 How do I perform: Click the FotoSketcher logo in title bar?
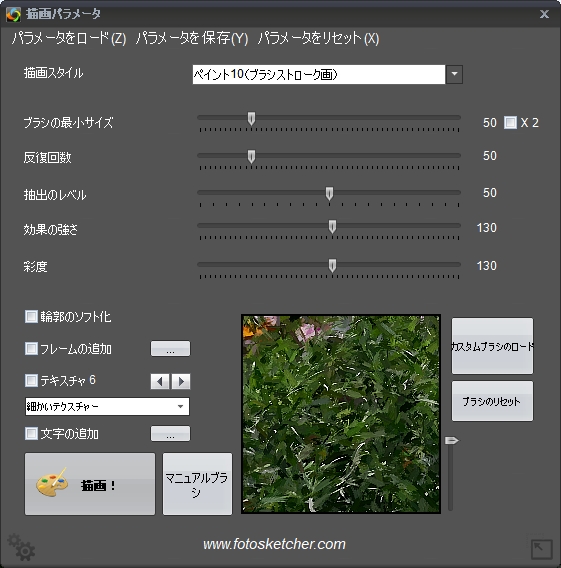[13, 14]
